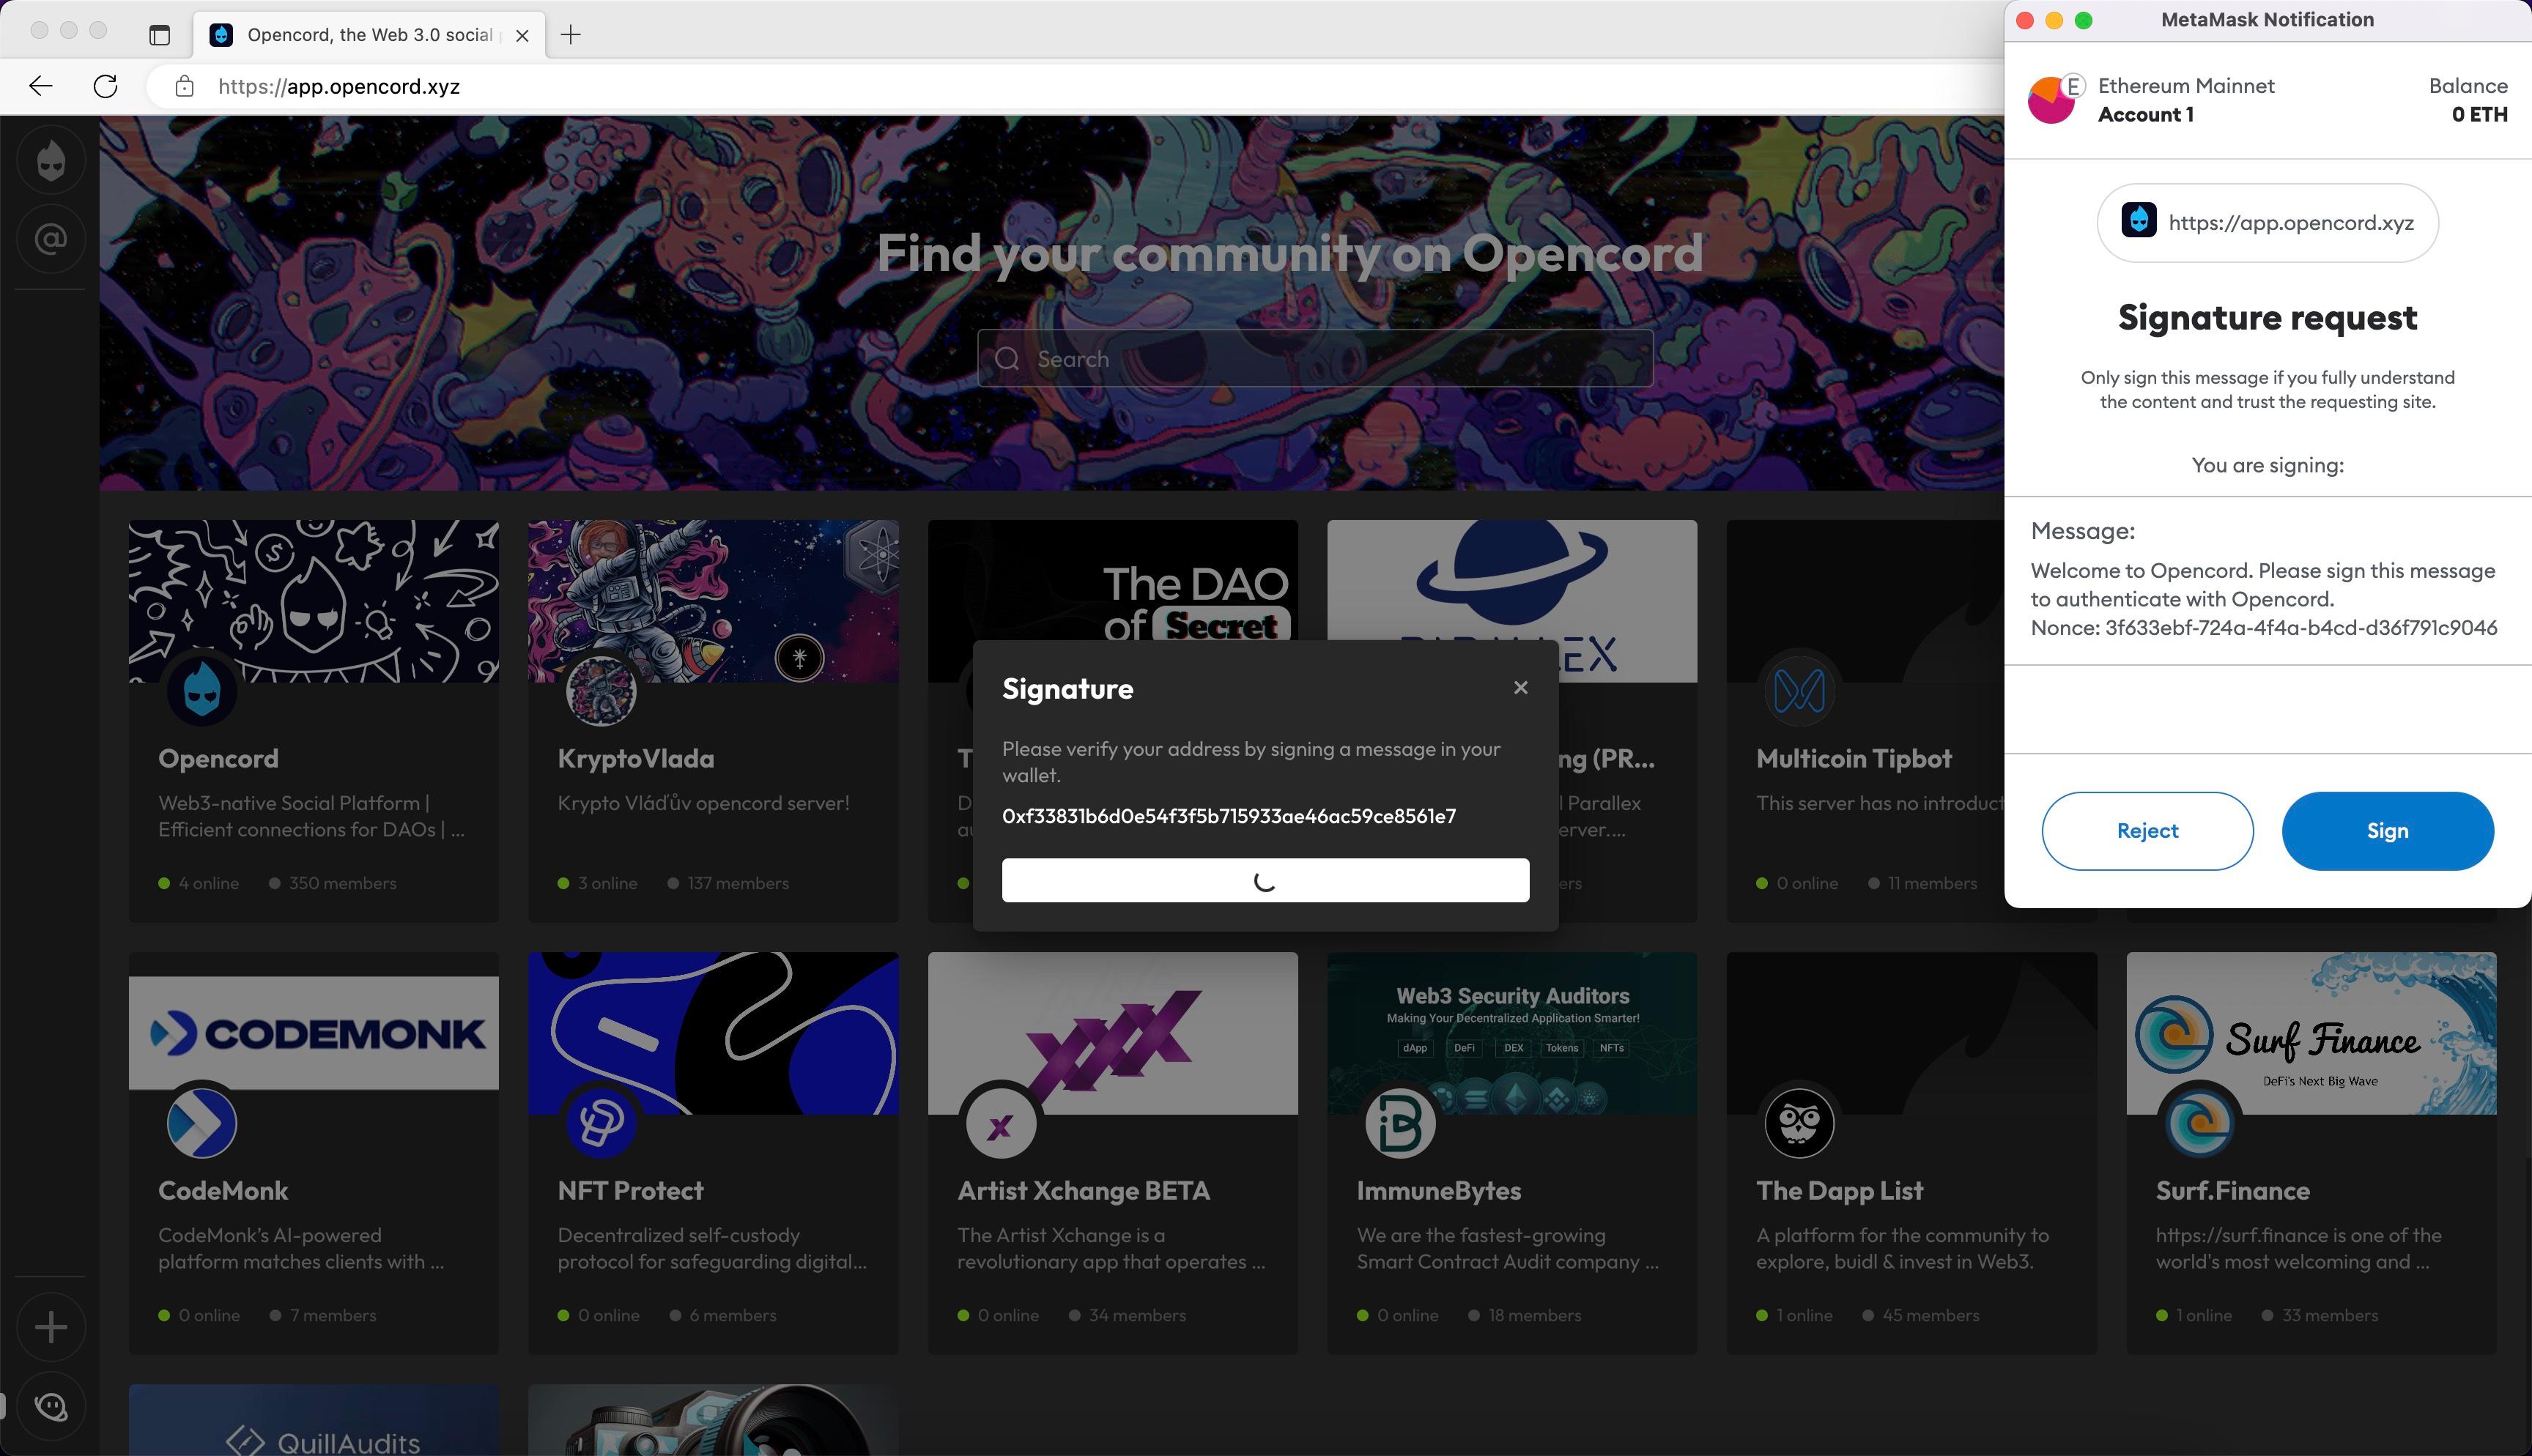Open a new browser tab with plus
Image resolution: width=2532 pixels, height=1456 pixels.
pos(571,35)
